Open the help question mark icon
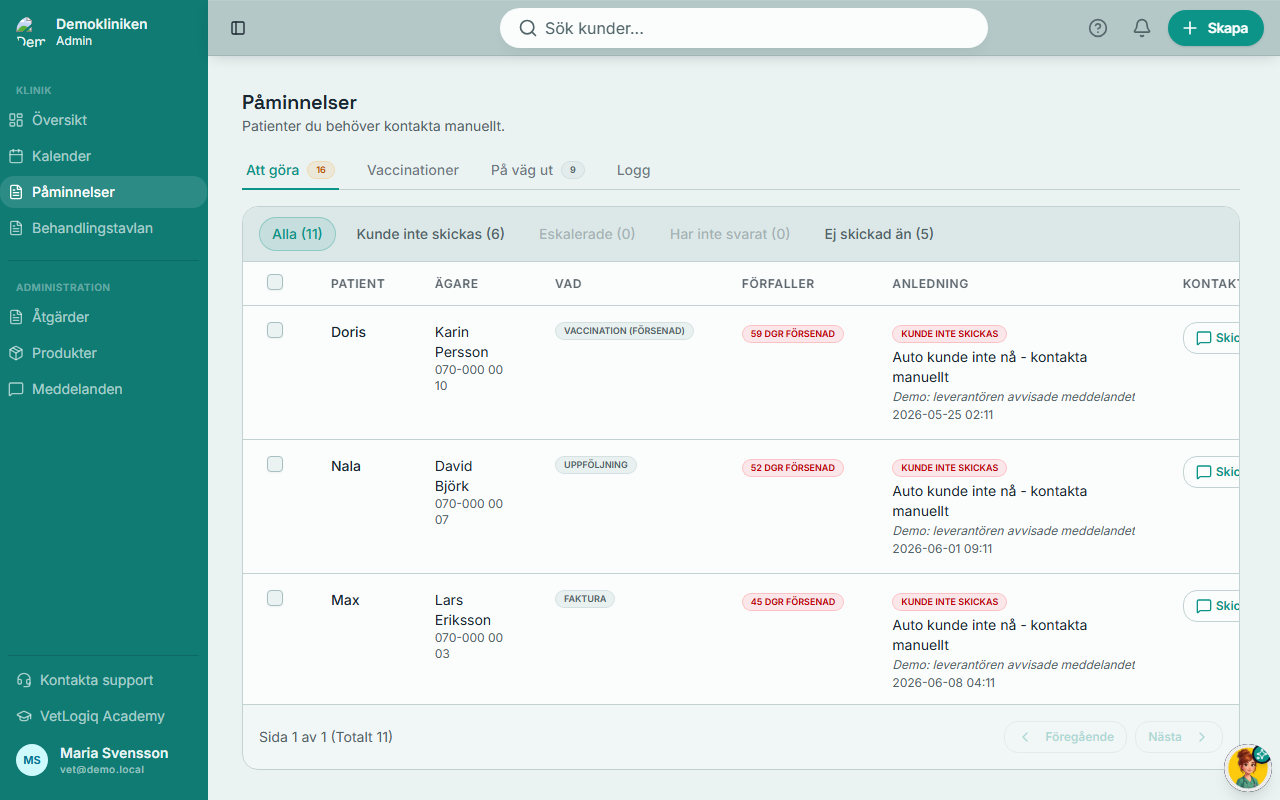Screen dimensions: 1280x800 (1098, 28)
